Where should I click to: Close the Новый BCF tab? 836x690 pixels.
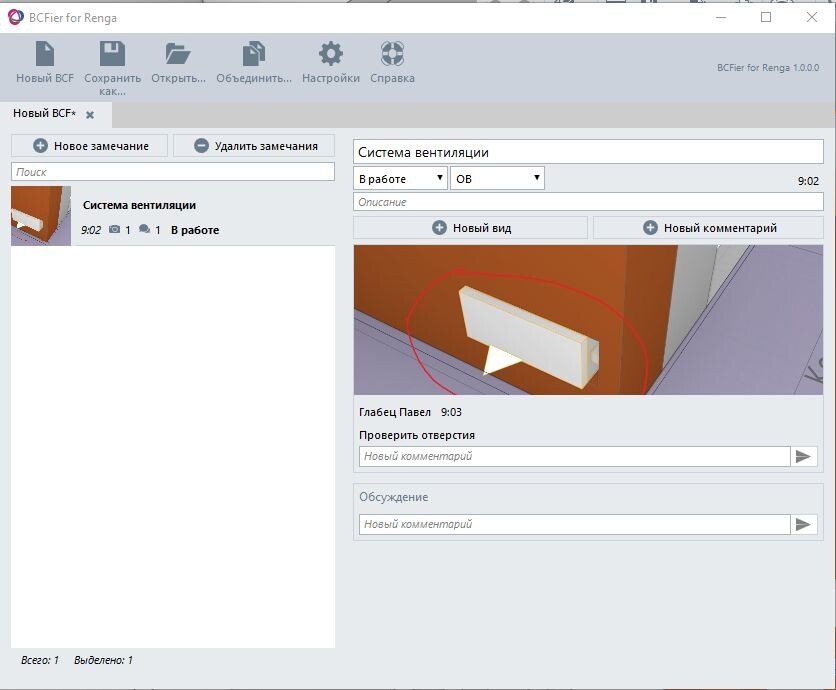(x=90, y=115)
